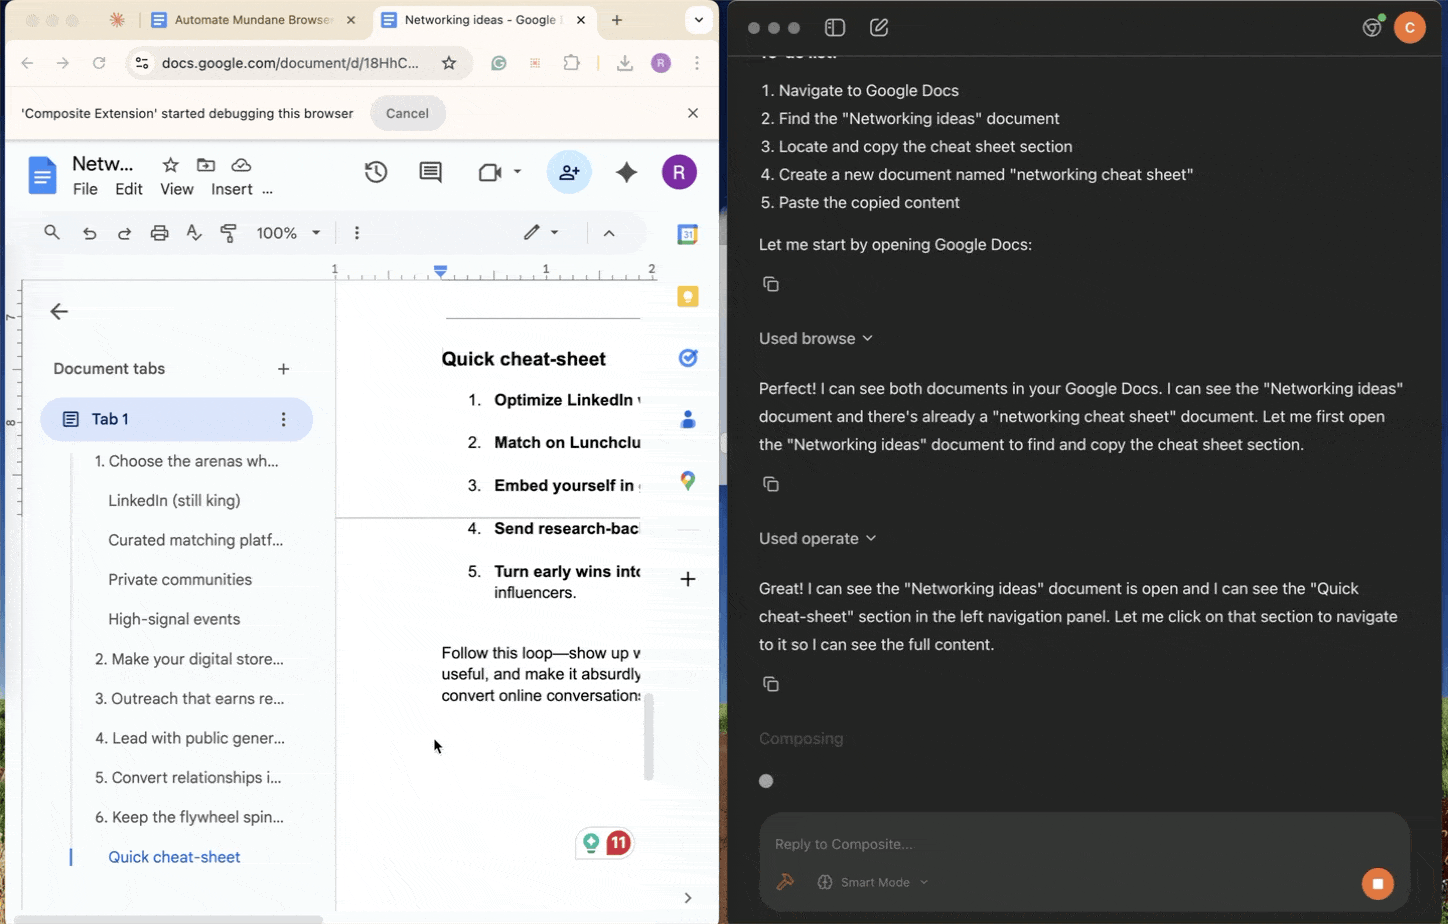The height and width of the screenshot is (924, 1448).
Task: Open more toolbar options three dots
Action: point(357,233)
